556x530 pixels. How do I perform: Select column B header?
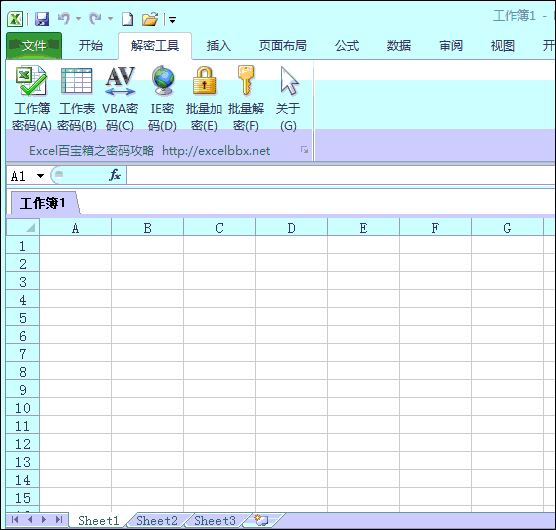pos(148,228)
